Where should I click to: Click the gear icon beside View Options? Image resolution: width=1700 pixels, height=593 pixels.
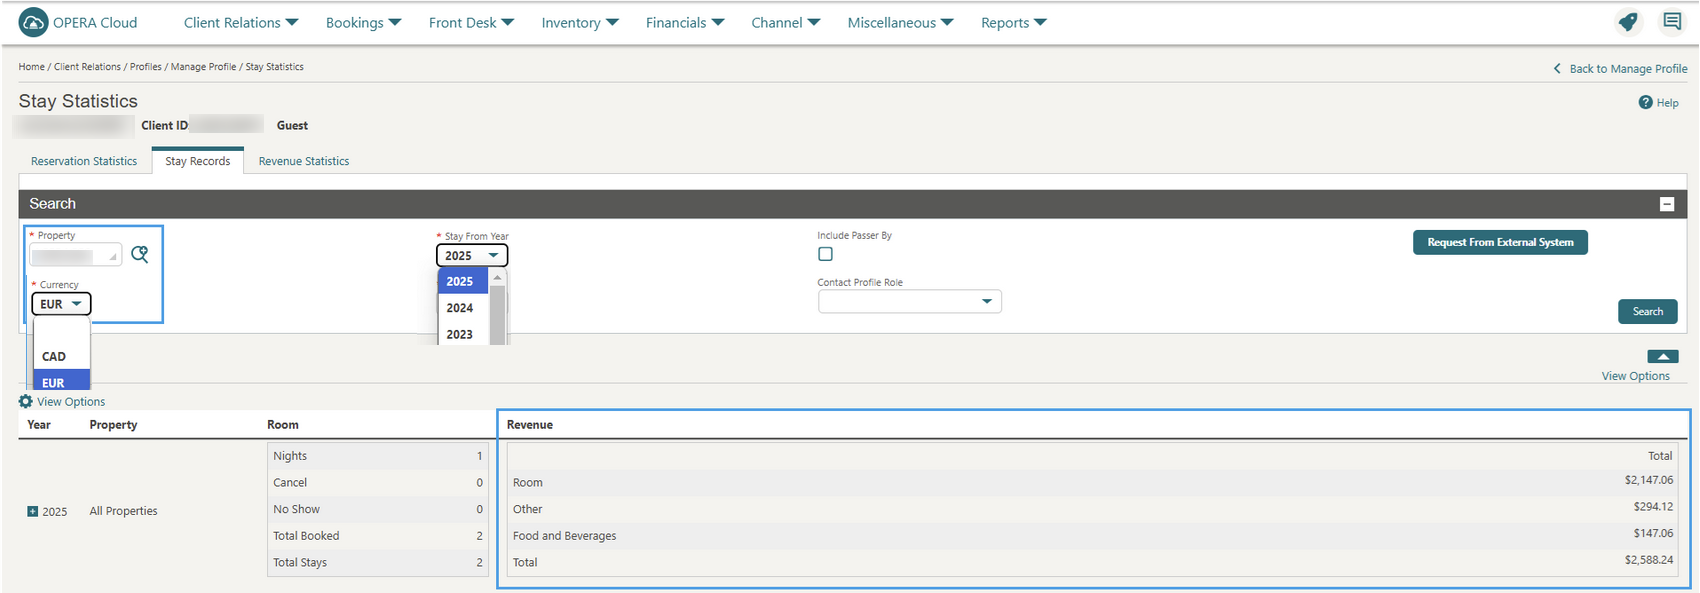[x=26, y=401]
